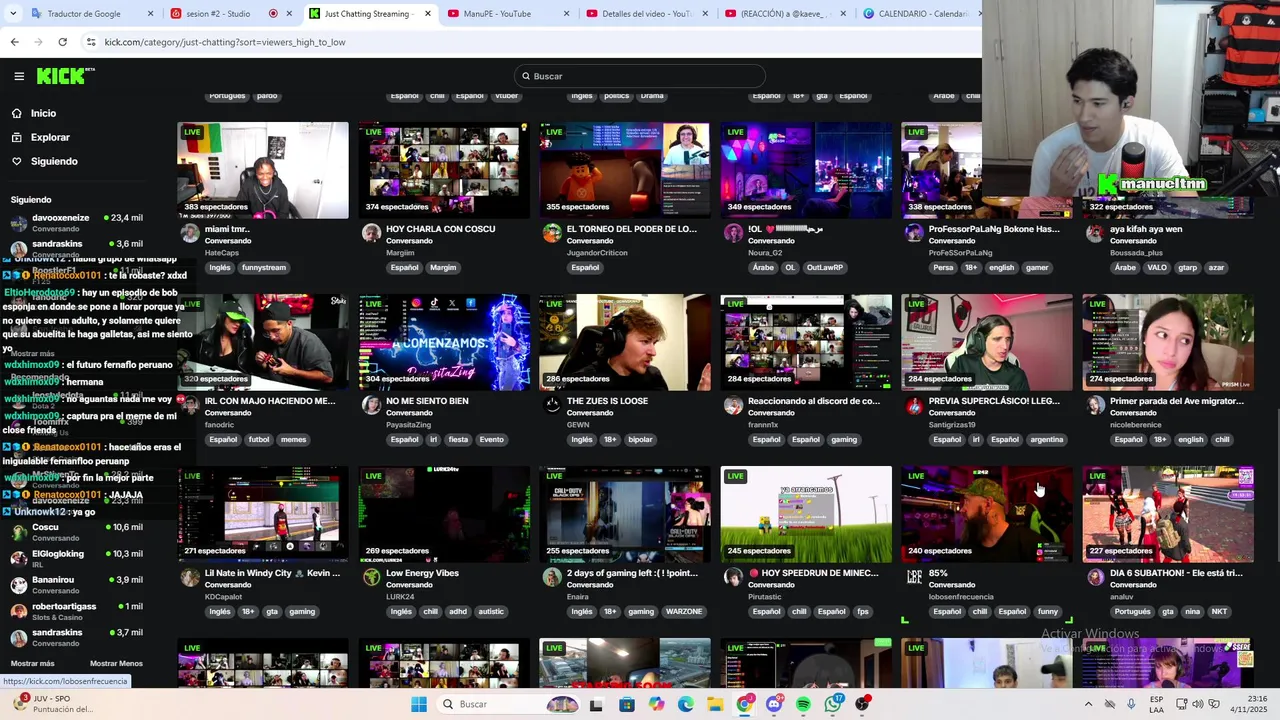Click the site info icon in the address bar
The width and height of the screenshot is (1280, 720).
pos(91,42)
